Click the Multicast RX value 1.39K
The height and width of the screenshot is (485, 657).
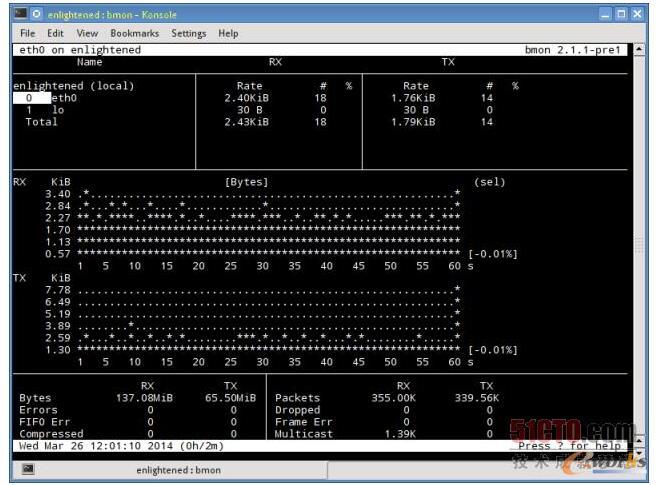tap(400, 434)
